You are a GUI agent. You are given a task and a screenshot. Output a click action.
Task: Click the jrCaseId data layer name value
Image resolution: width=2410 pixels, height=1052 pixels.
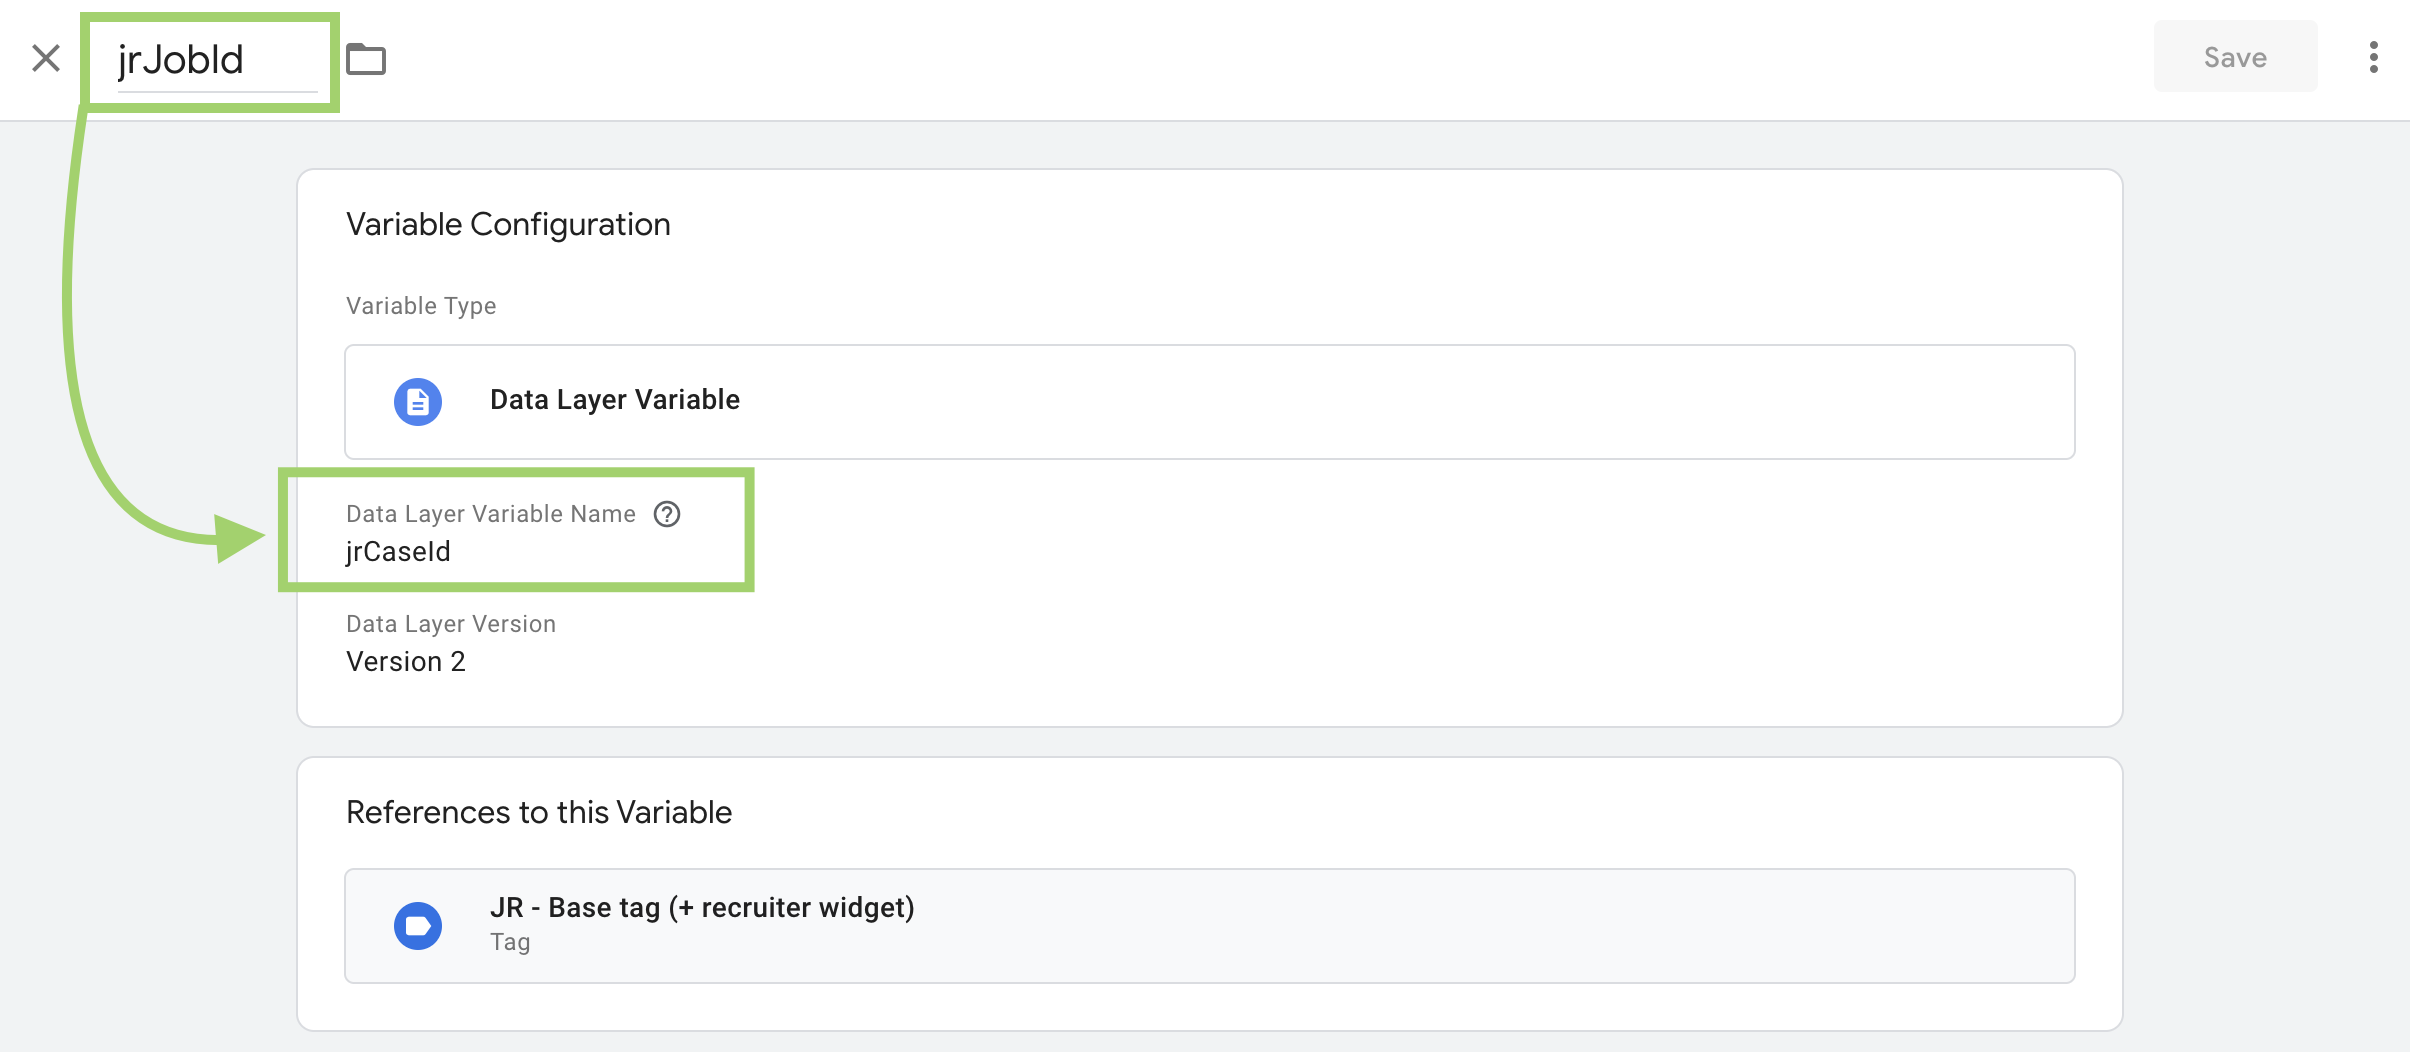[398, 552]
